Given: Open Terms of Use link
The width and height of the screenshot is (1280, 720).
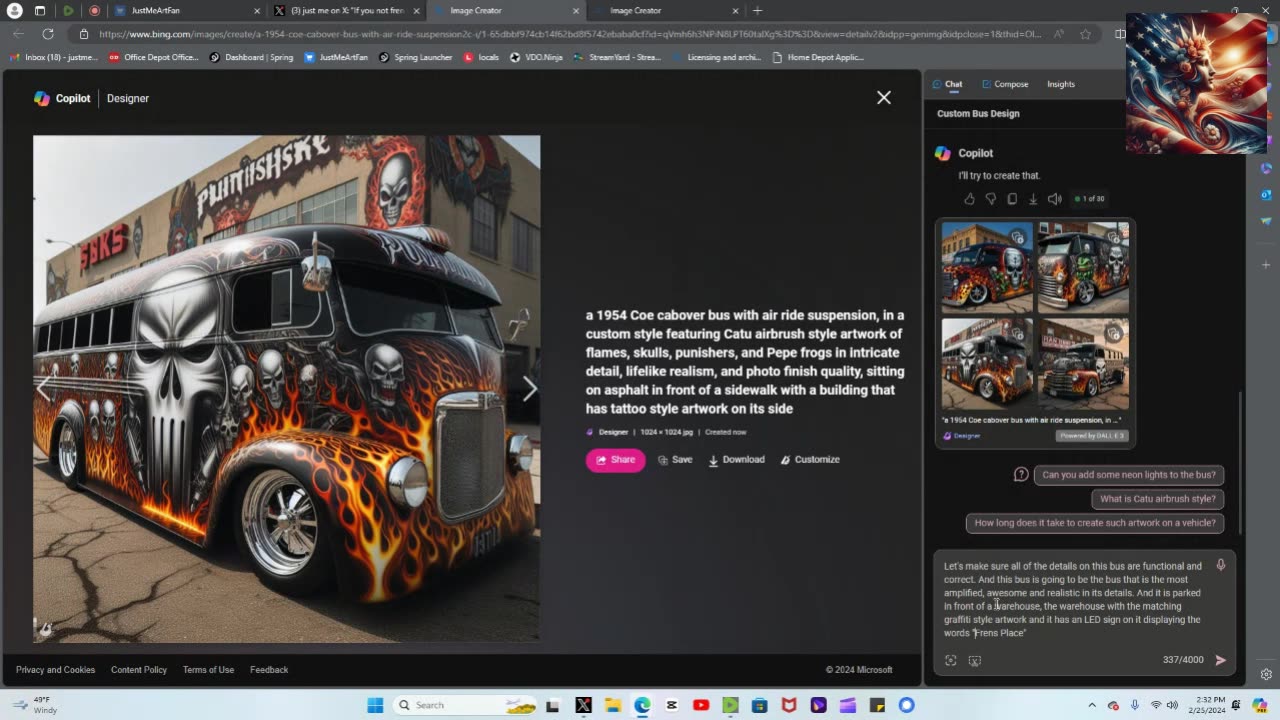Looking at the screenshot, I should point(208,670).
